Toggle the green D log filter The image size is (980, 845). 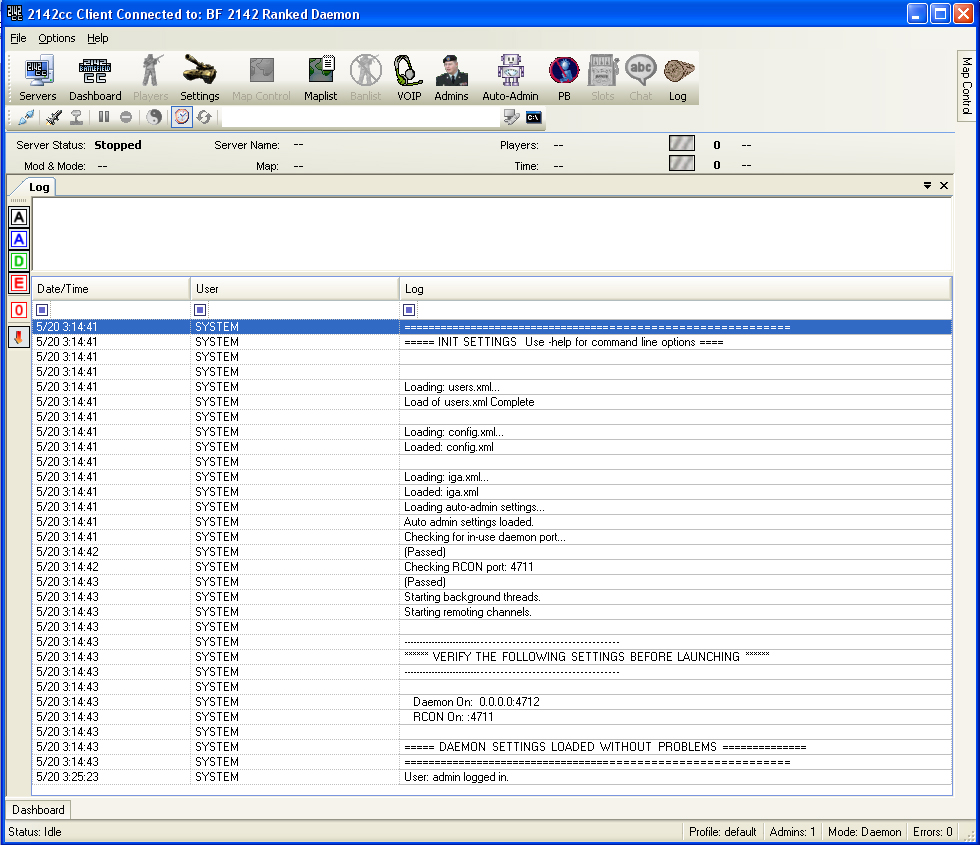pyautogui.click(x=19, y=261)
